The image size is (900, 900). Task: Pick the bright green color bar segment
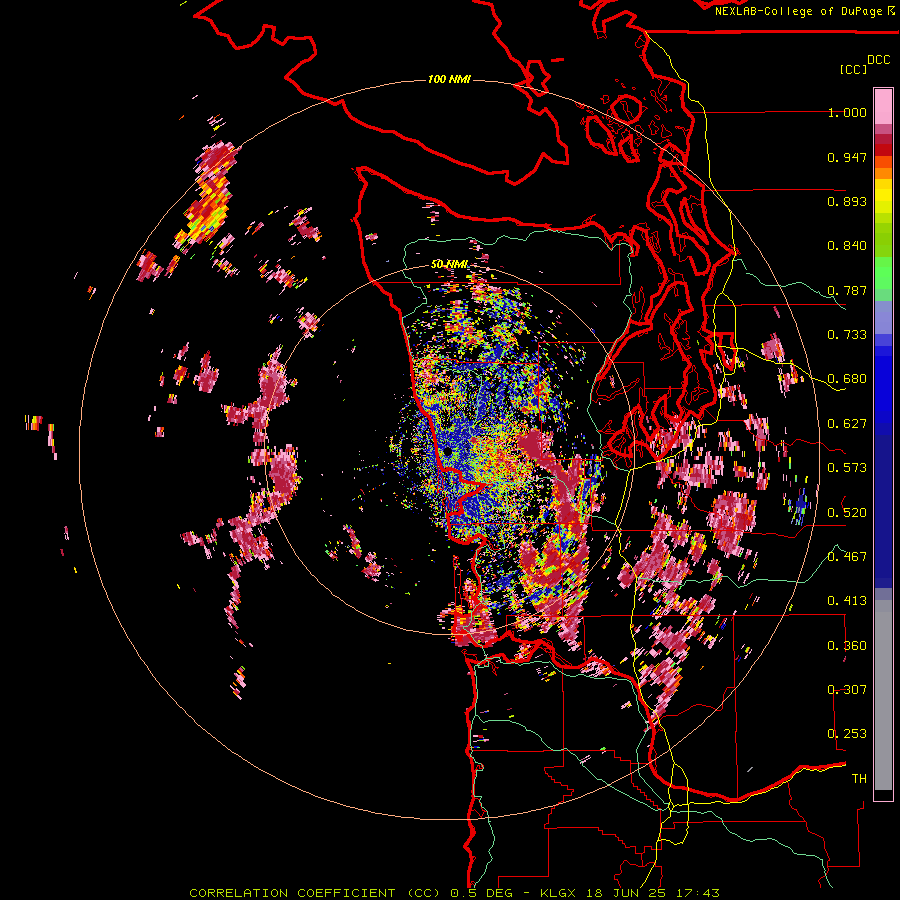click(x=883, y=273)
